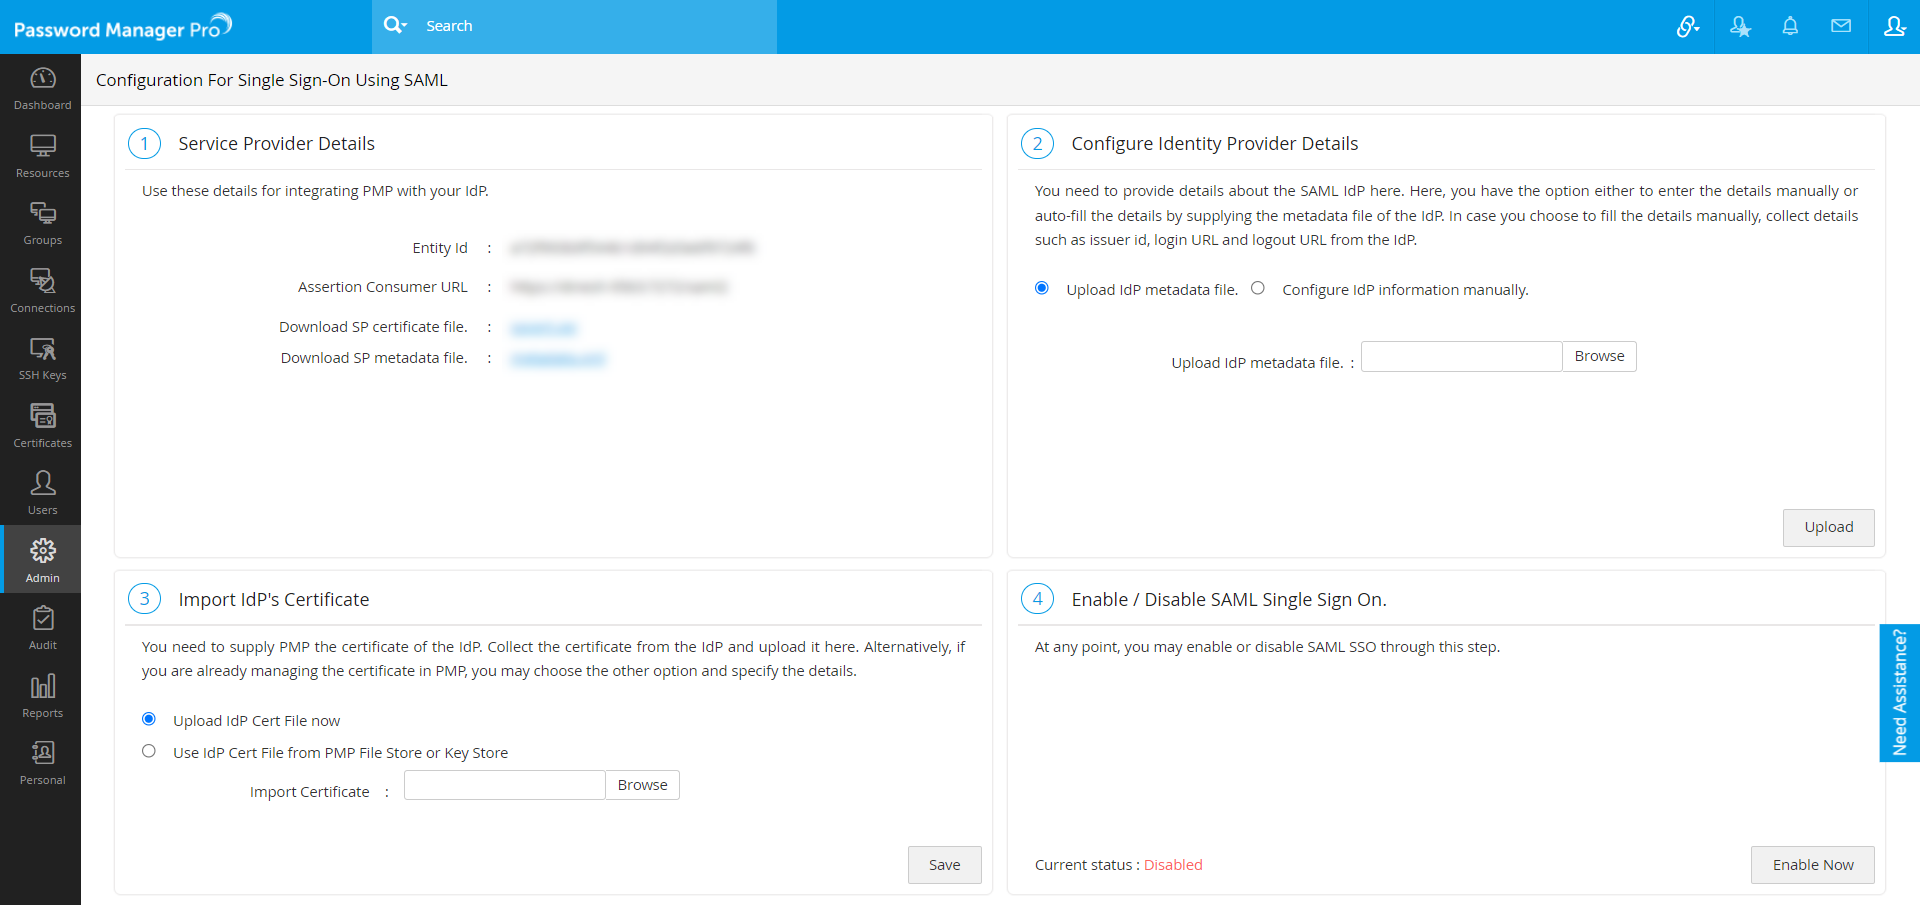
Task: Open the key icon dropdown in the header
Action: [x=1688, y=27]
